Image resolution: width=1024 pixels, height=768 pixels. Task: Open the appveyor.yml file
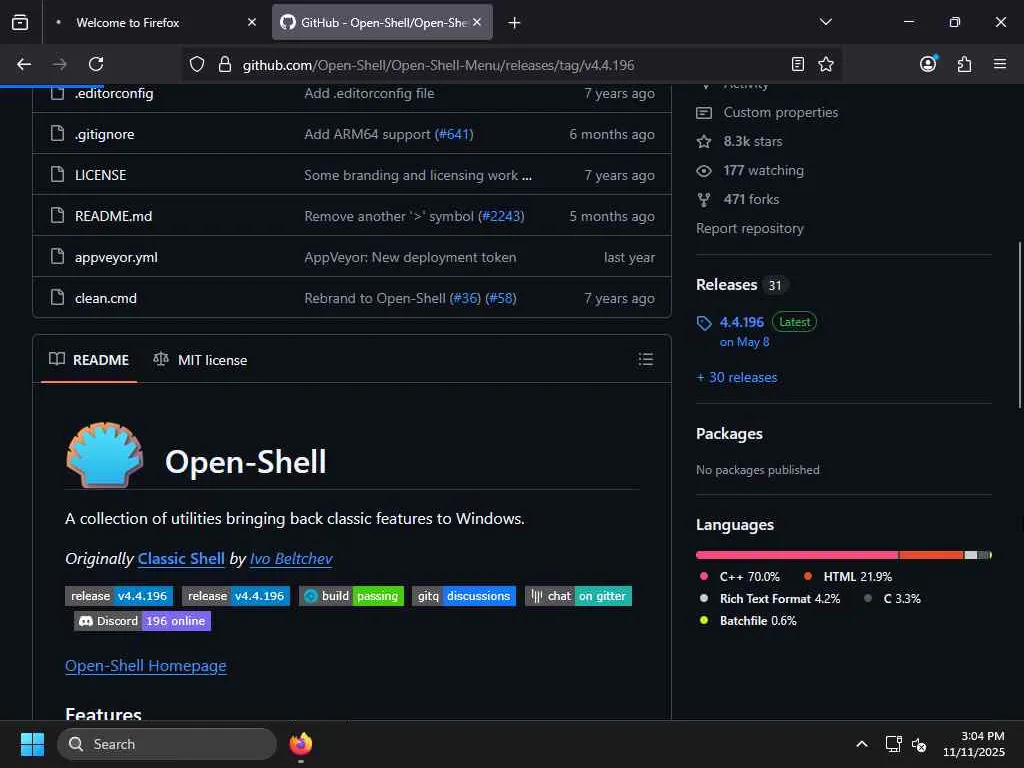[116, 257]
